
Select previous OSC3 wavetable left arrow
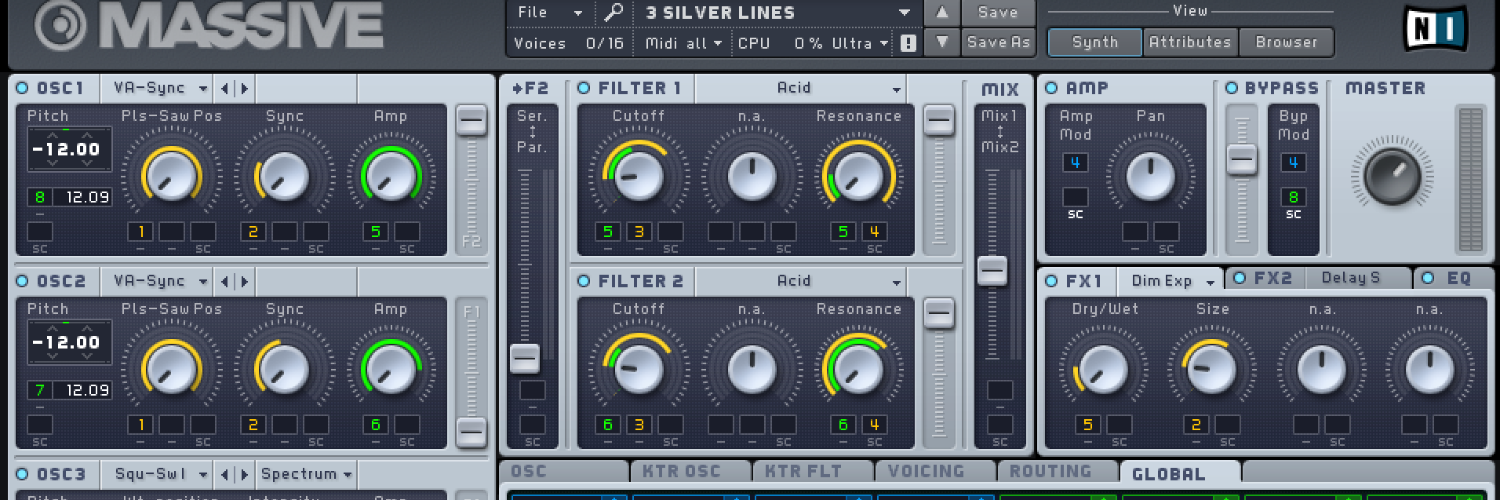[x=224, y=474]
